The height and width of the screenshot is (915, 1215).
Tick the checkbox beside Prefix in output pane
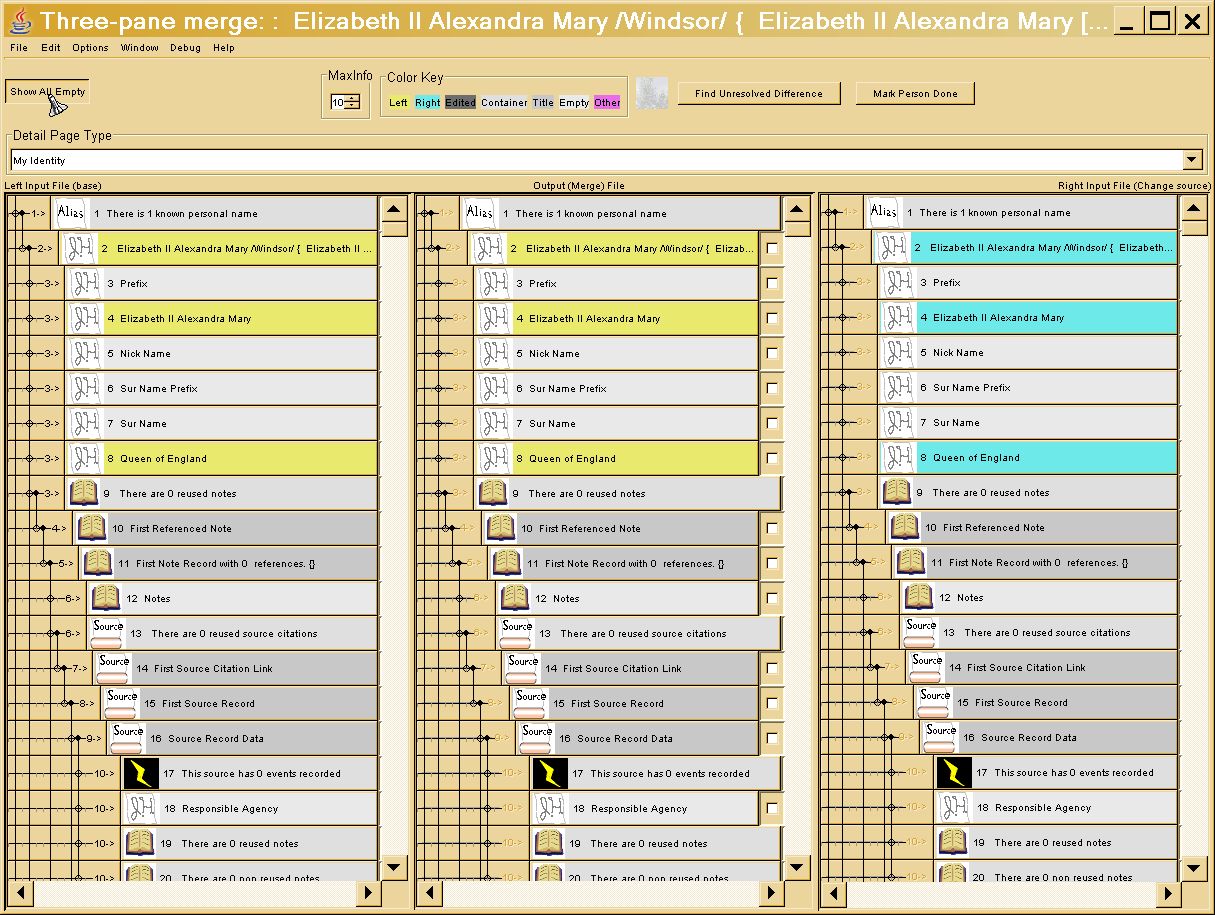[772, 283]
